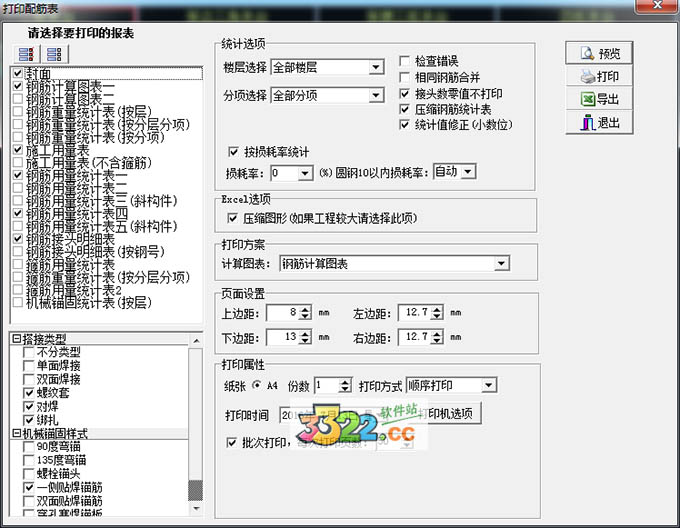680x528 pixels.
Task: Uncheck 钢筋用量统计表四 report
Action: [x=18, y=213]
